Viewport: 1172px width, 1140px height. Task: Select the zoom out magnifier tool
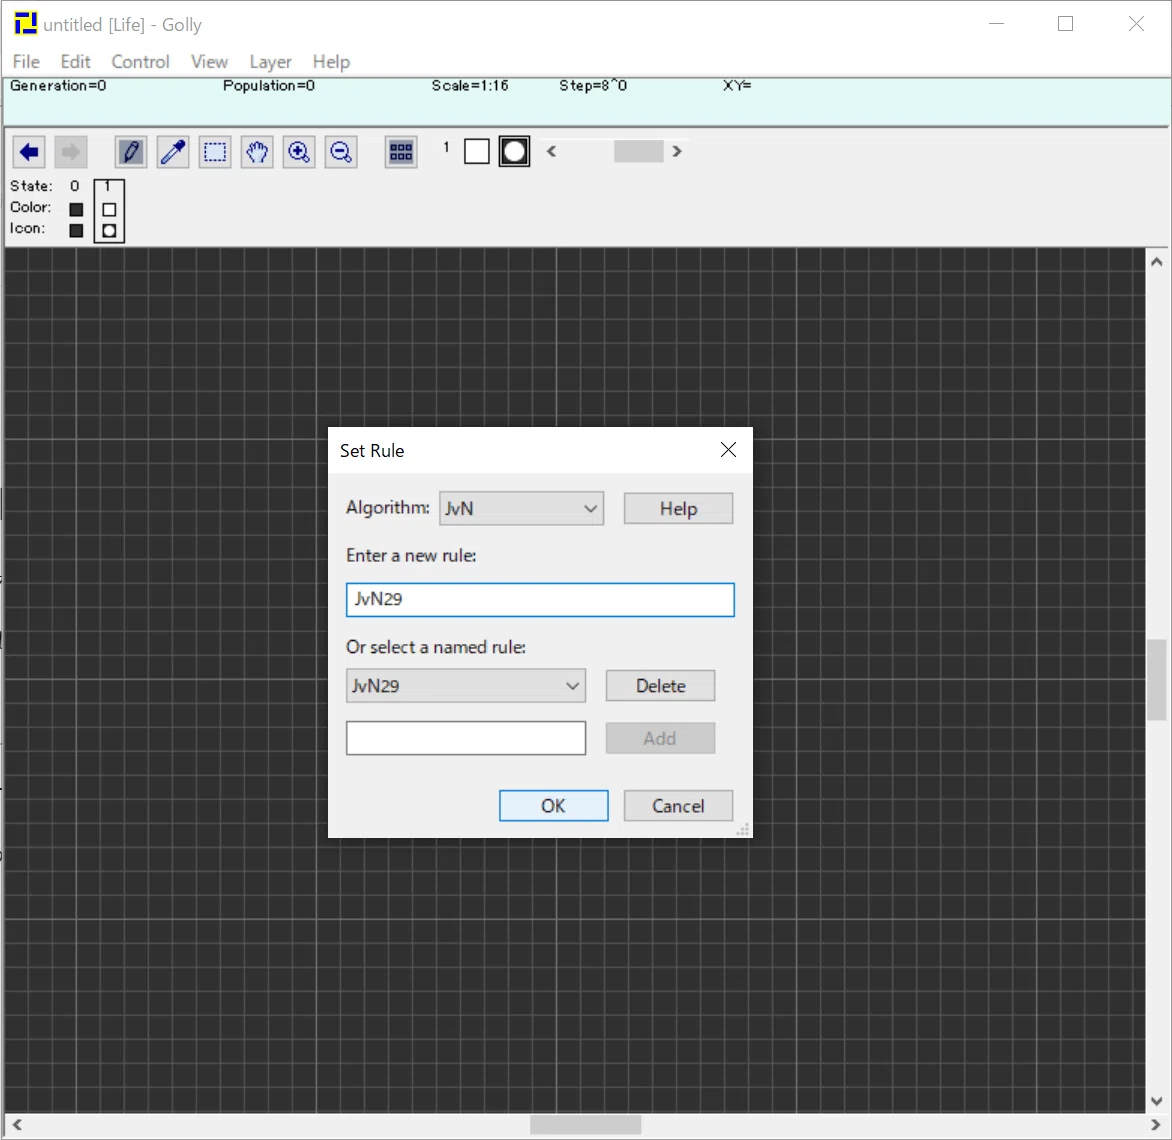341,152
